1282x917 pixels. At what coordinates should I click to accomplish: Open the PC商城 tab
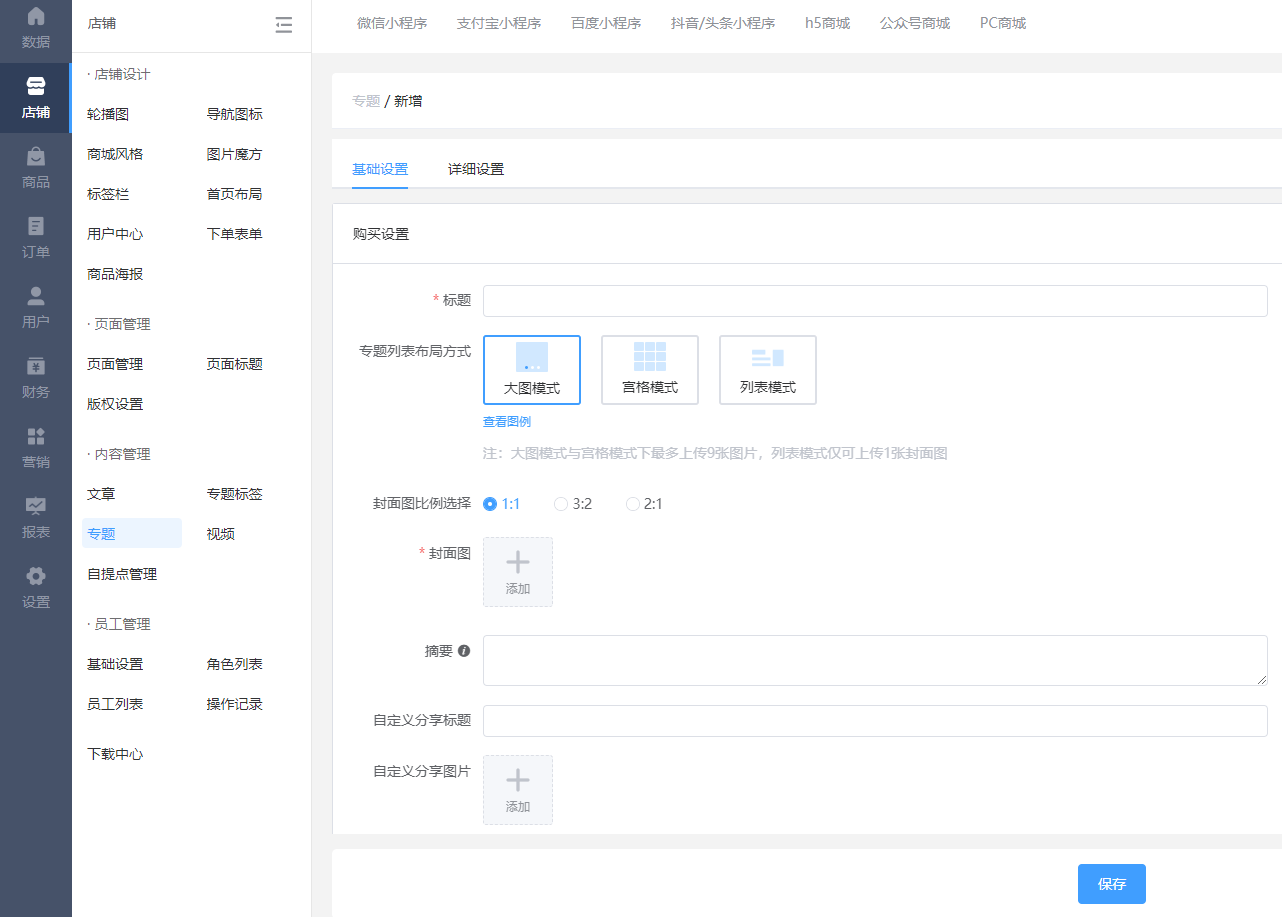tap(1003, 23)
